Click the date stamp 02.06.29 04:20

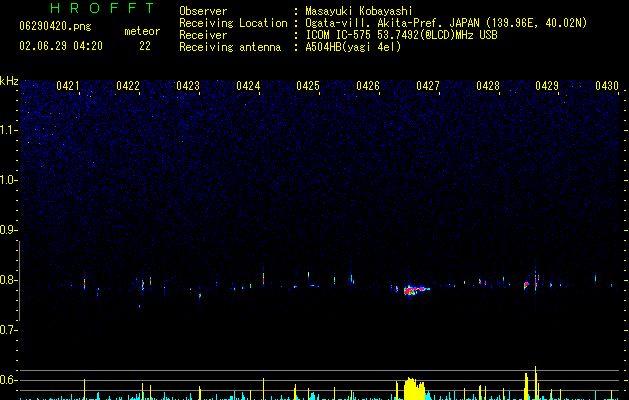[61, 46]
